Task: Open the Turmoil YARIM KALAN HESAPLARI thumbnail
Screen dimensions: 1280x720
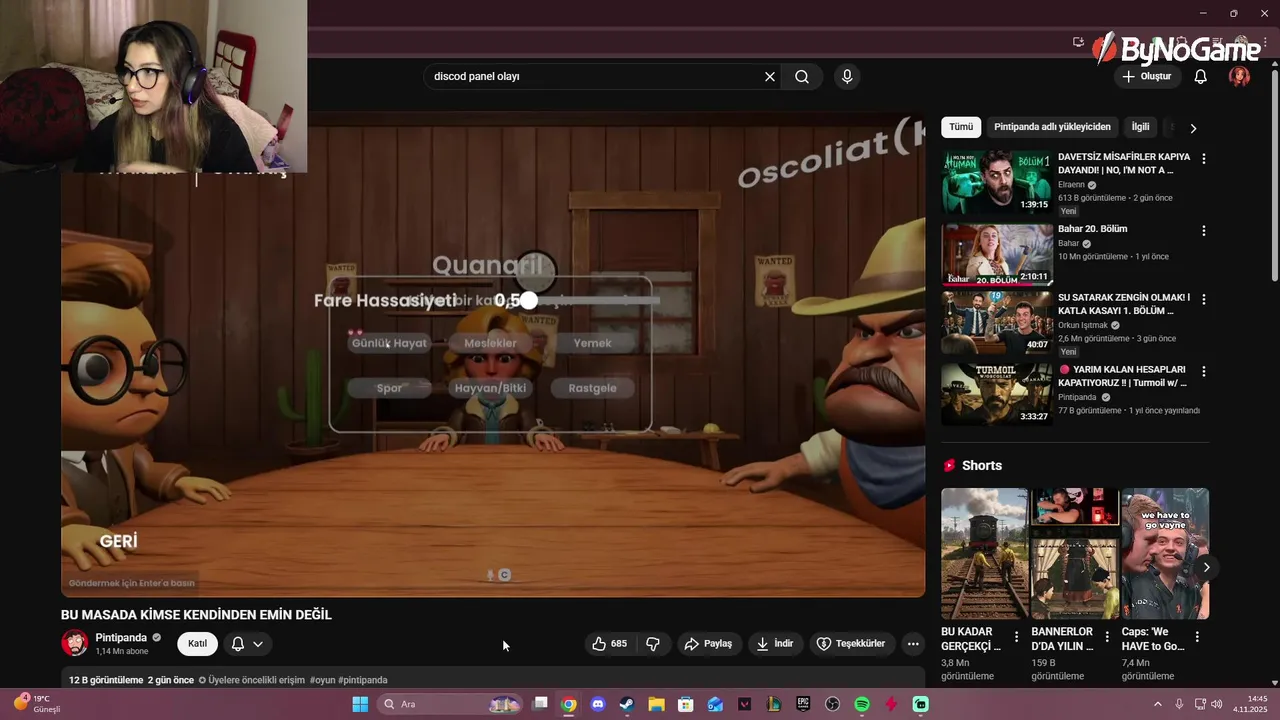Action: 997,394
